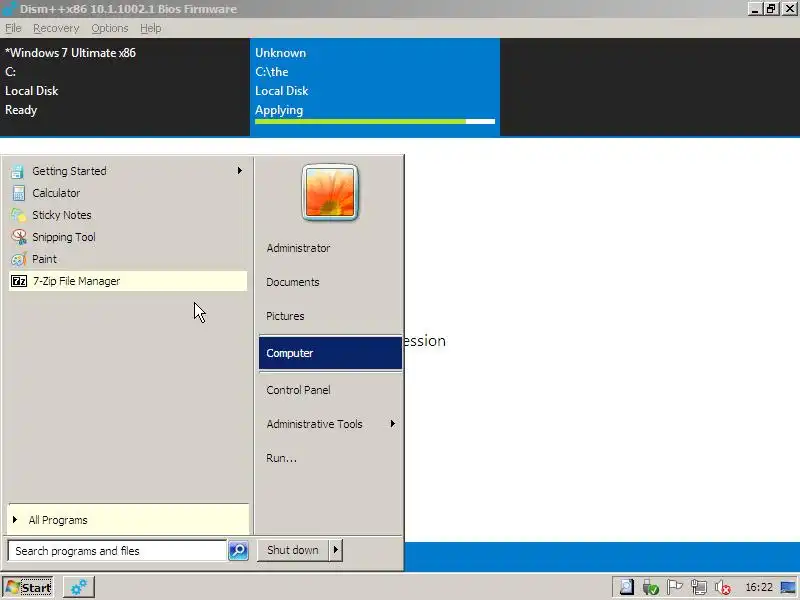800x600 pixels.
Task: Click the Dism++ title bar app icon
Action: (9, 9)
